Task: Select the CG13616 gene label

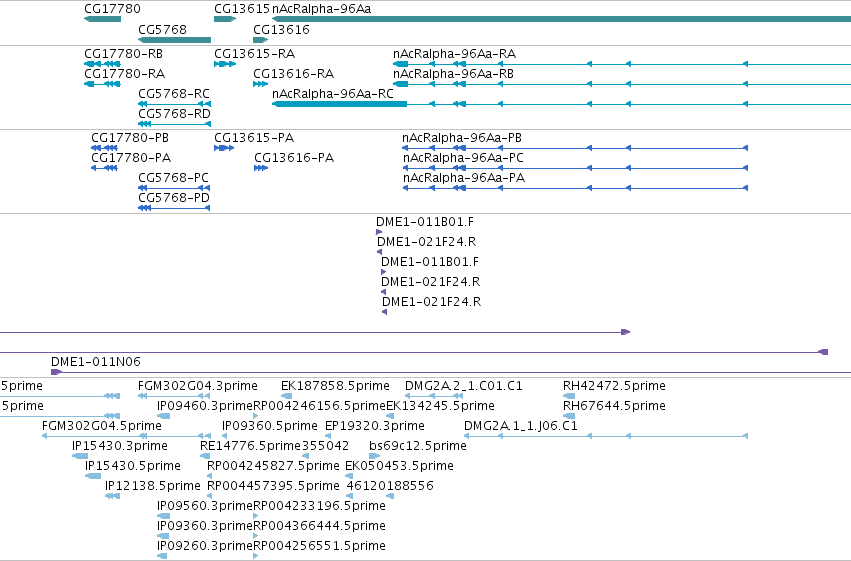Action: (281, 29)
